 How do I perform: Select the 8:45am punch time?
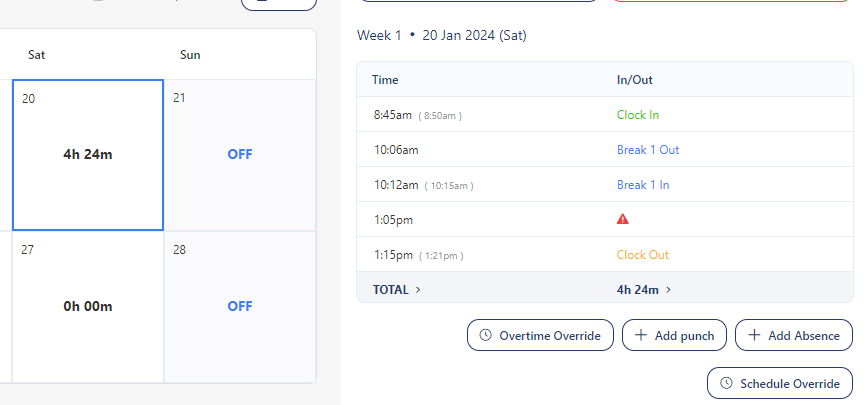click(x=392, y=115)
